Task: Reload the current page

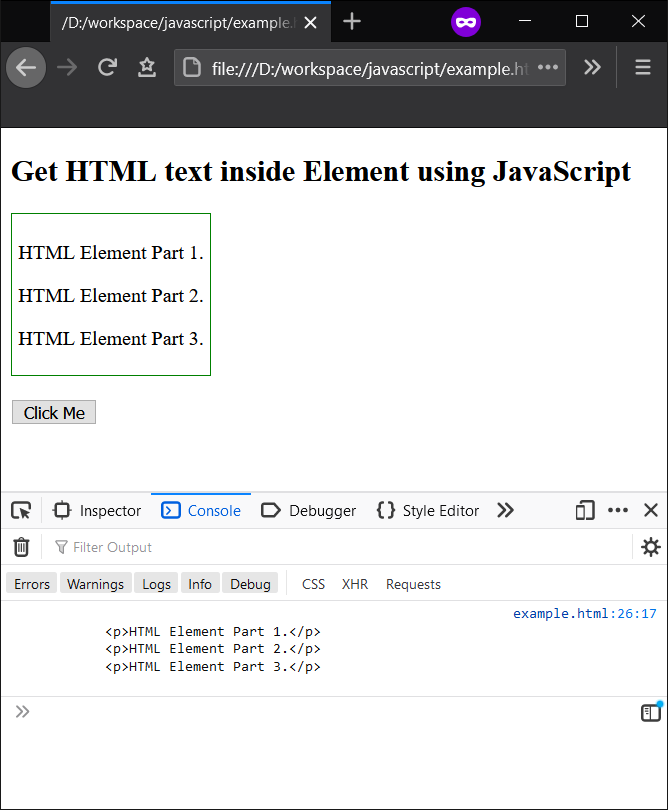Action: 108,68
